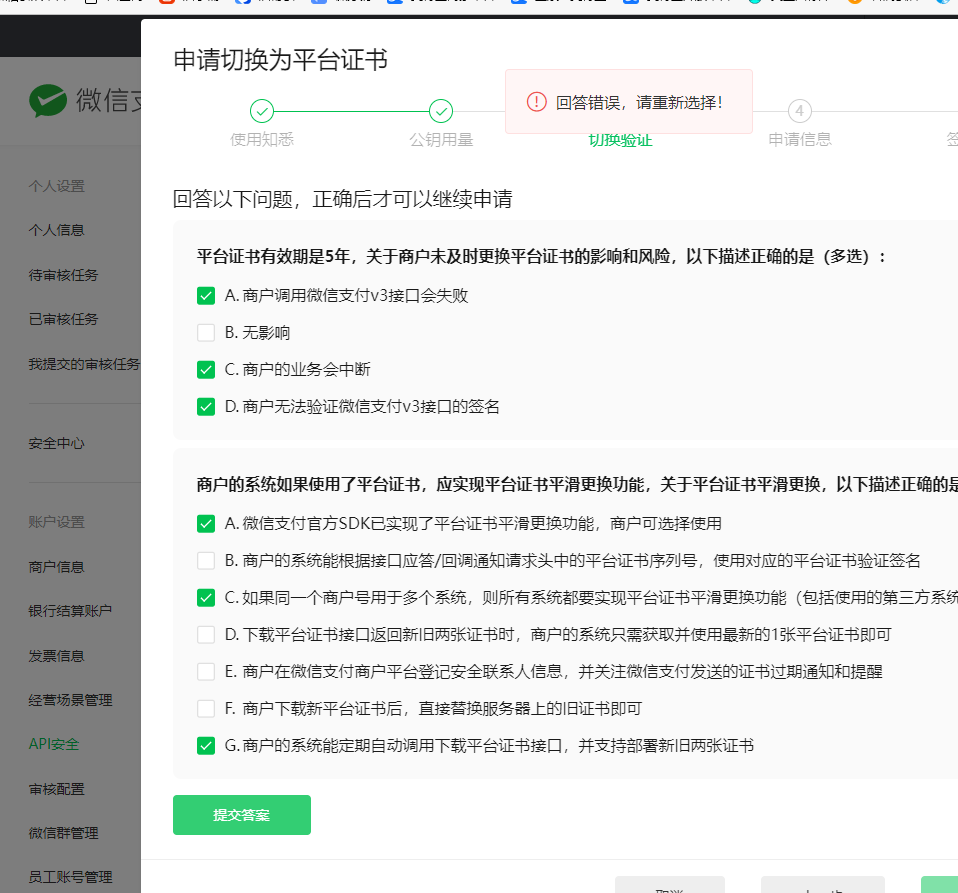Uncheck option A 商户调用微信支付v3接口会失败
The image size is (958, 893).
click(206, 296)
